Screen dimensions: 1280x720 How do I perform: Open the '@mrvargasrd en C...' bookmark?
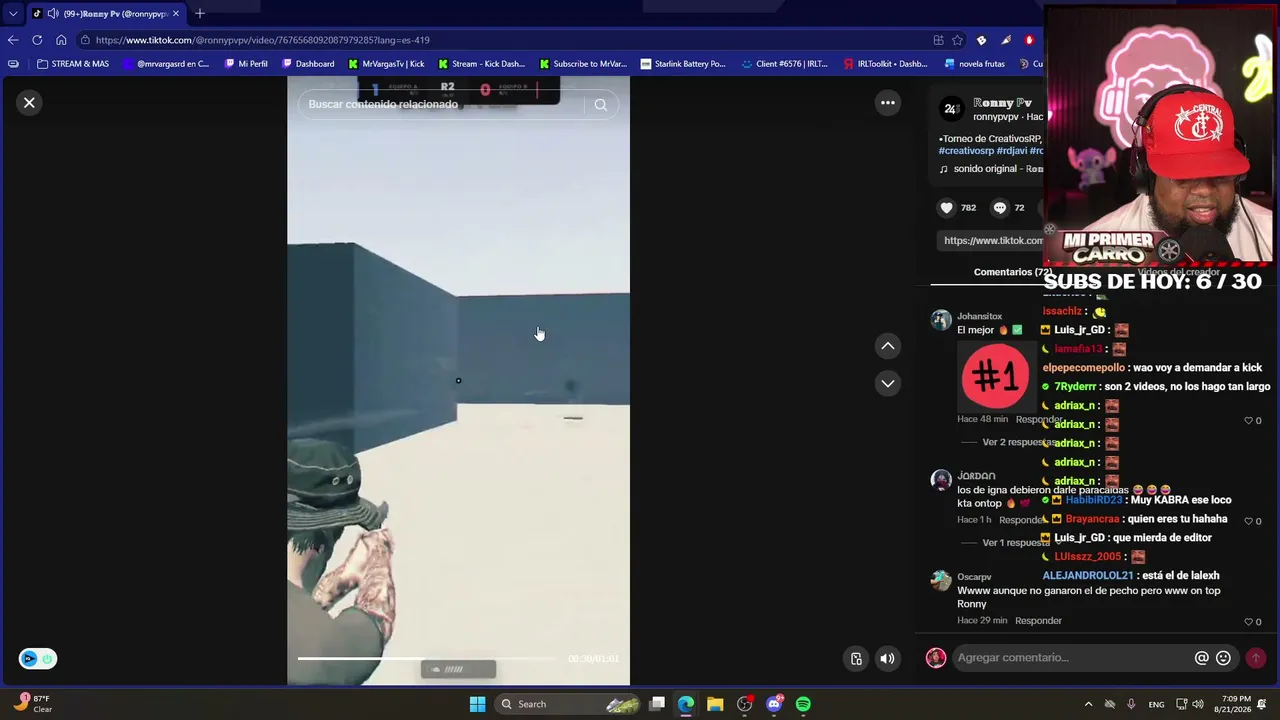[165, 64]
